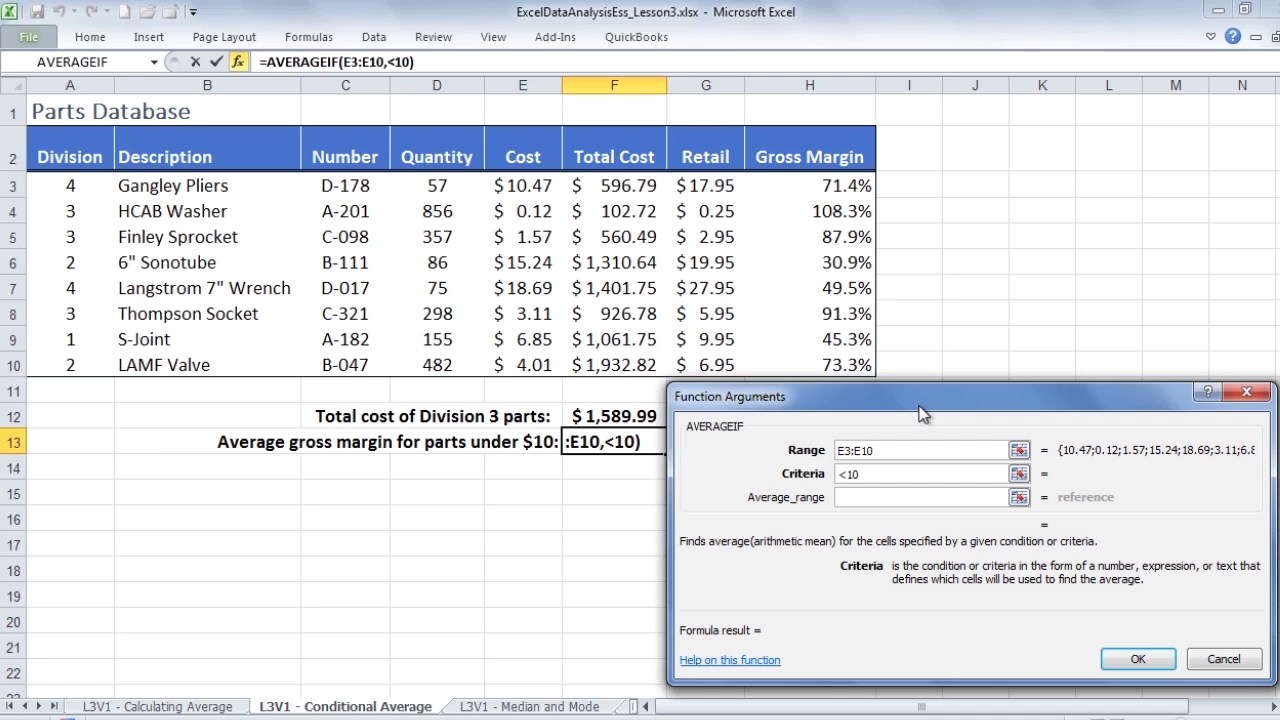This screenshot has width=1280, height=720.
Task: Click the Range input field
Action: 920,450
